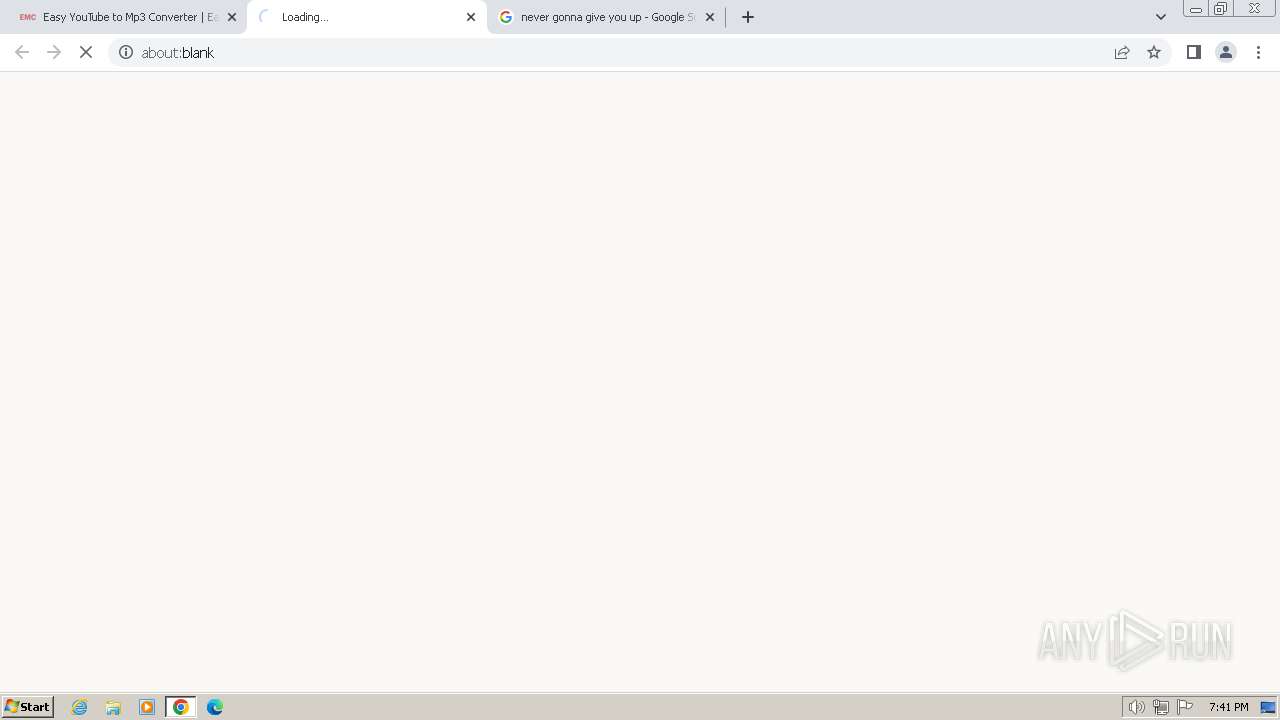The width and height of the screenshot is (1280, 720).
Task: Show the clock reading 7:41 PM
Action: click(1228, 707)
